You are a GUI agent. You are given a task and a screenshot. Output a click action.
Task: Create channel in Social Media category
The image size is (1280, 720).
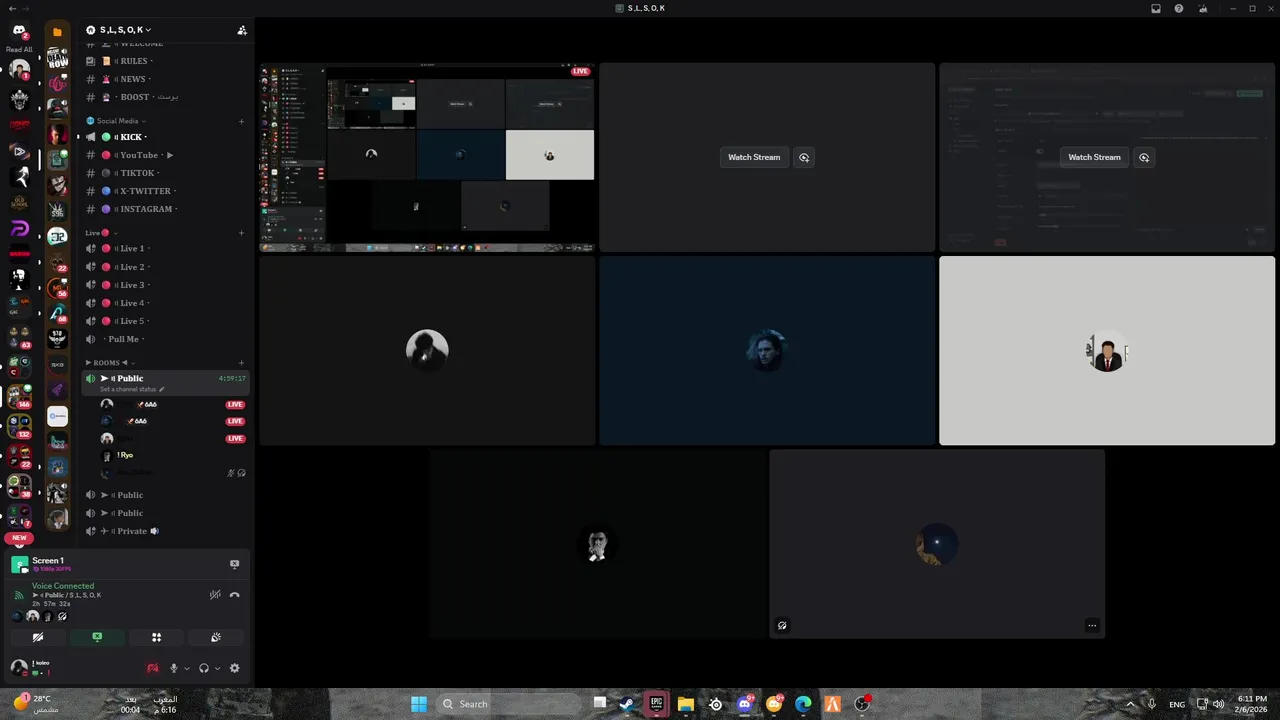point(241,121)
